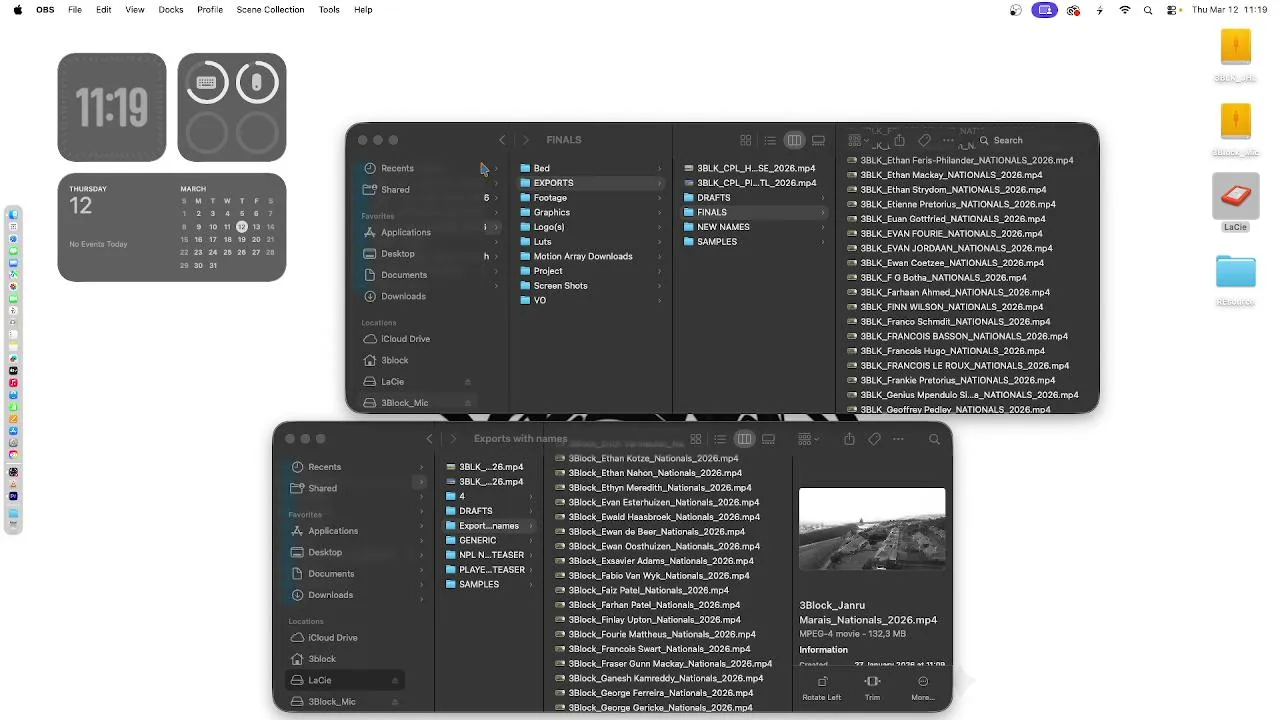
Task: Switch Exports with names window to column view
Action: (x=744, y=439)
